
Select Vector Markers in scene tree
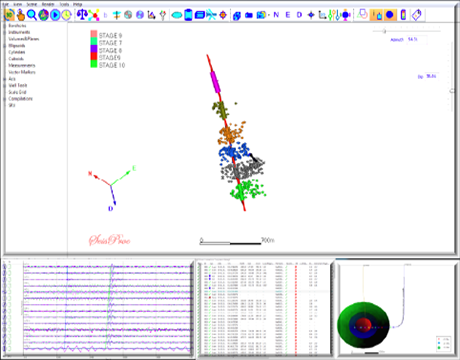pos(22,72)
